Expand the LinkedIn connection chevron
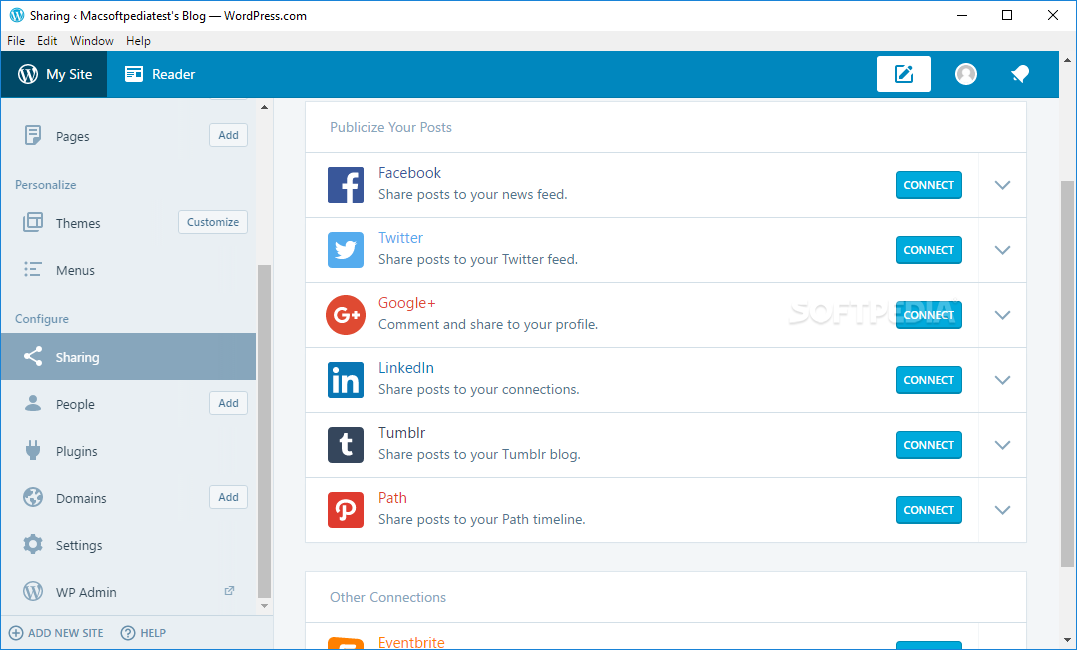Viewport: 1077px width, 650px height. point(1002,380)
